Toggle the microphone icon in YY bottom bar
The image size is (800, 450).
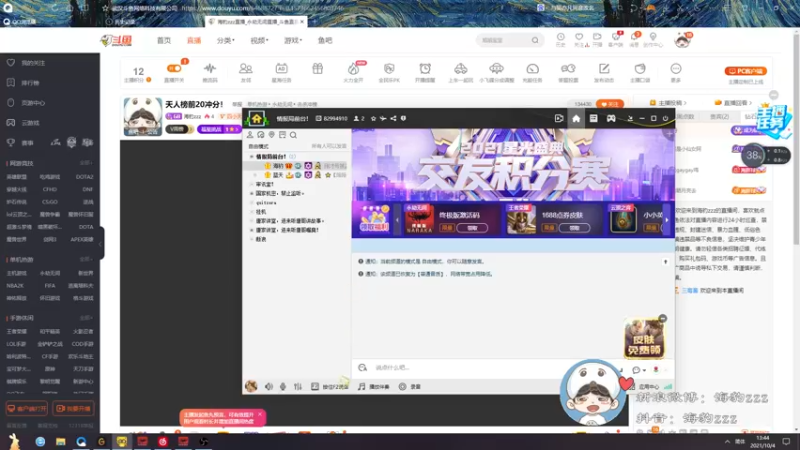click(283, 387)
